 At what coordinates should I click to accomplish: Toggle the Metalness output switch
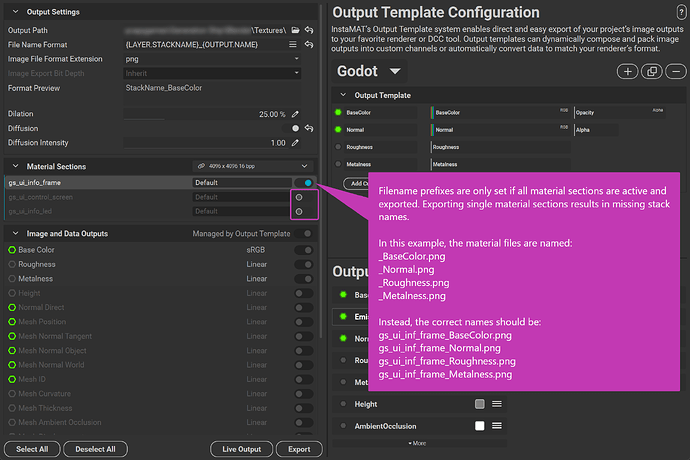tap(304, 279)
